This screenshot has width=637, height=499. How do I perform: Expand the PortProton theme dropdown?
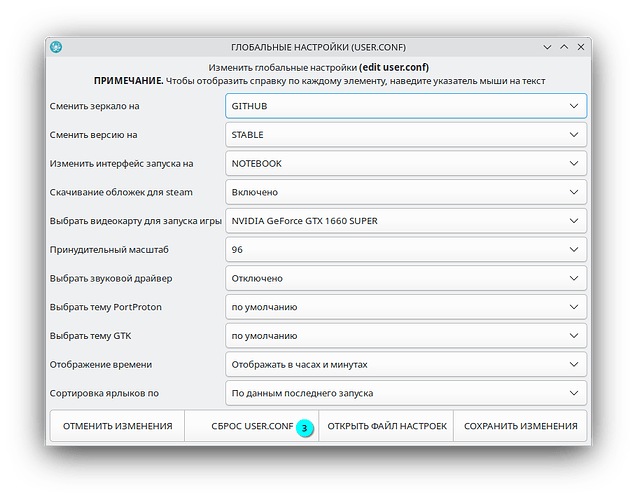coord(405,307)
